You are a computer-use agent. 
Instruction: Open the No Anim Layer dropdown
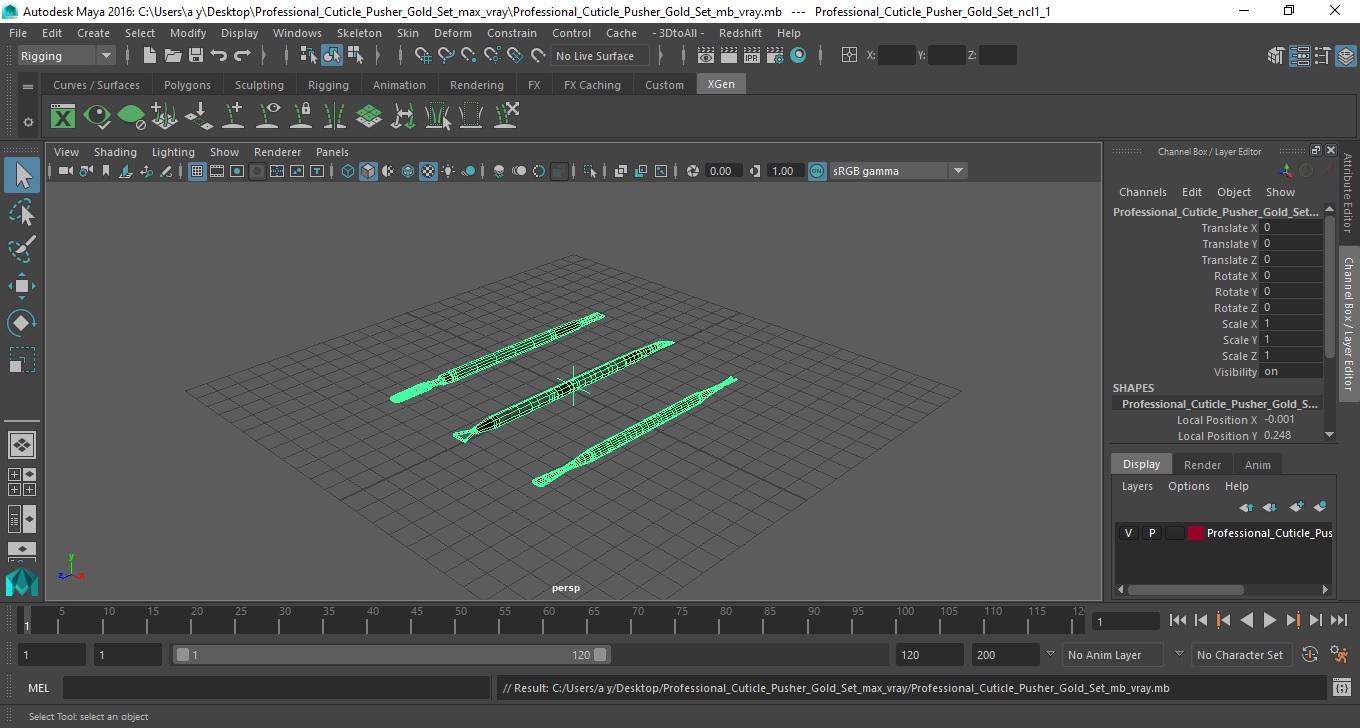tap(1112, 655)
